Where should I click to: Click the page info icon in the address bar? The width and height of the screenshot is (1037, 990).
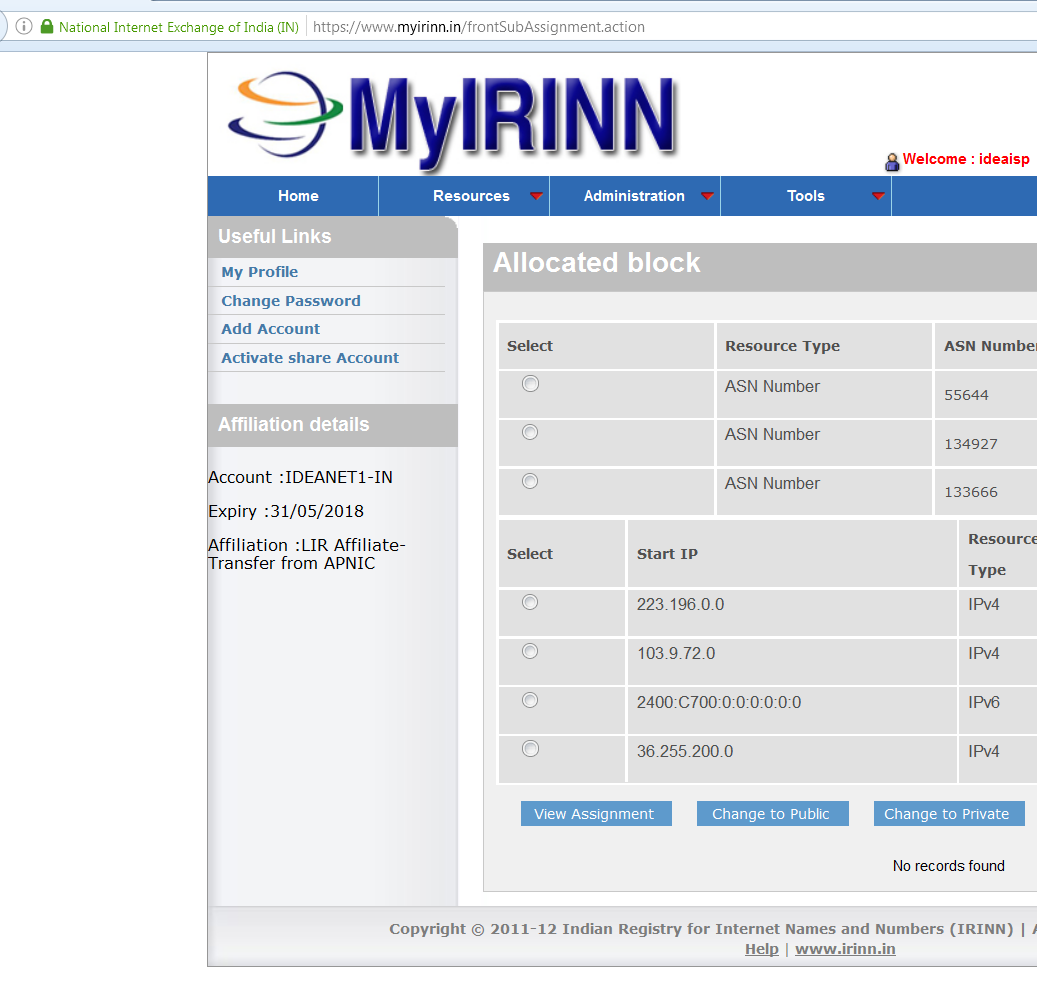click(22, 26)
